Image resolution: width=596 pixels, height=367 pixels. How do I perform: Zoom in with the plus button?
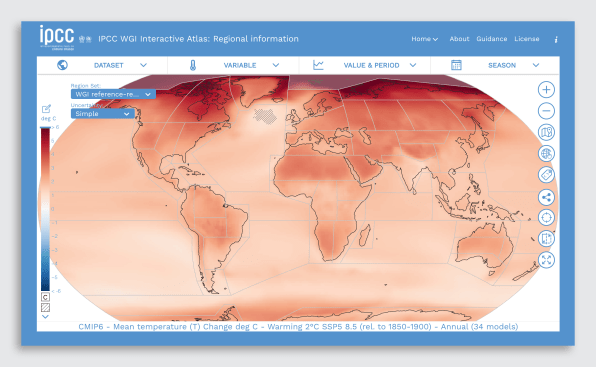point(546,90)
